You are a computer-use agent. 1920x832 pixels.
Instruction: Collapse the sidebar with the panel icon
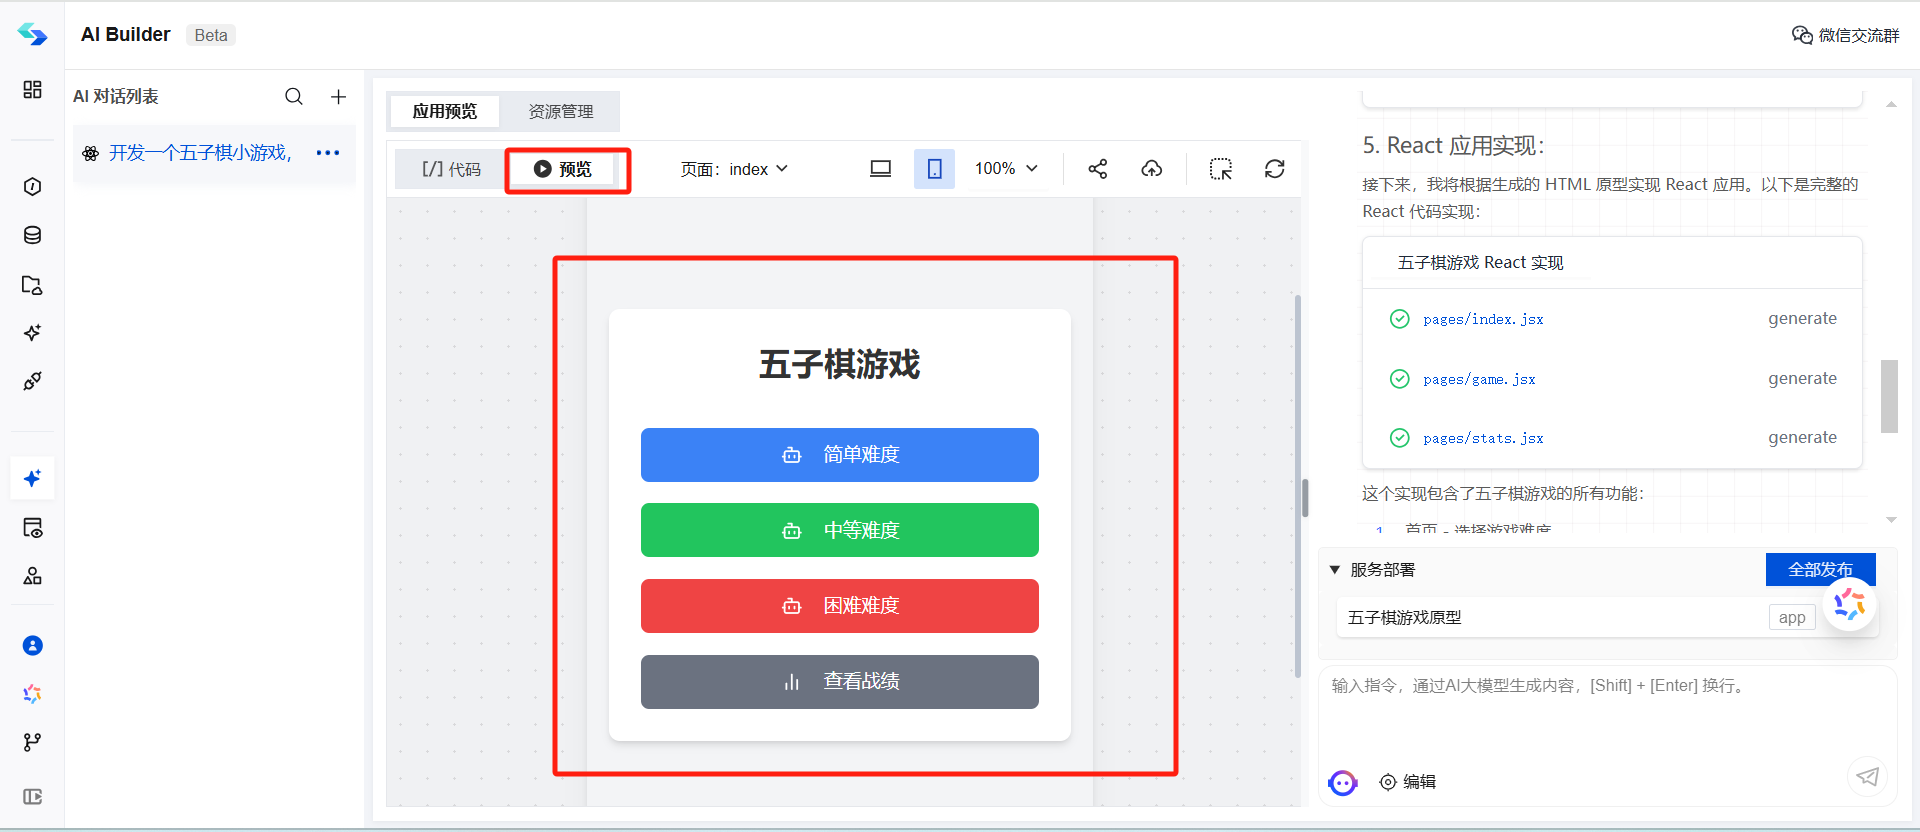coord(32,797)
